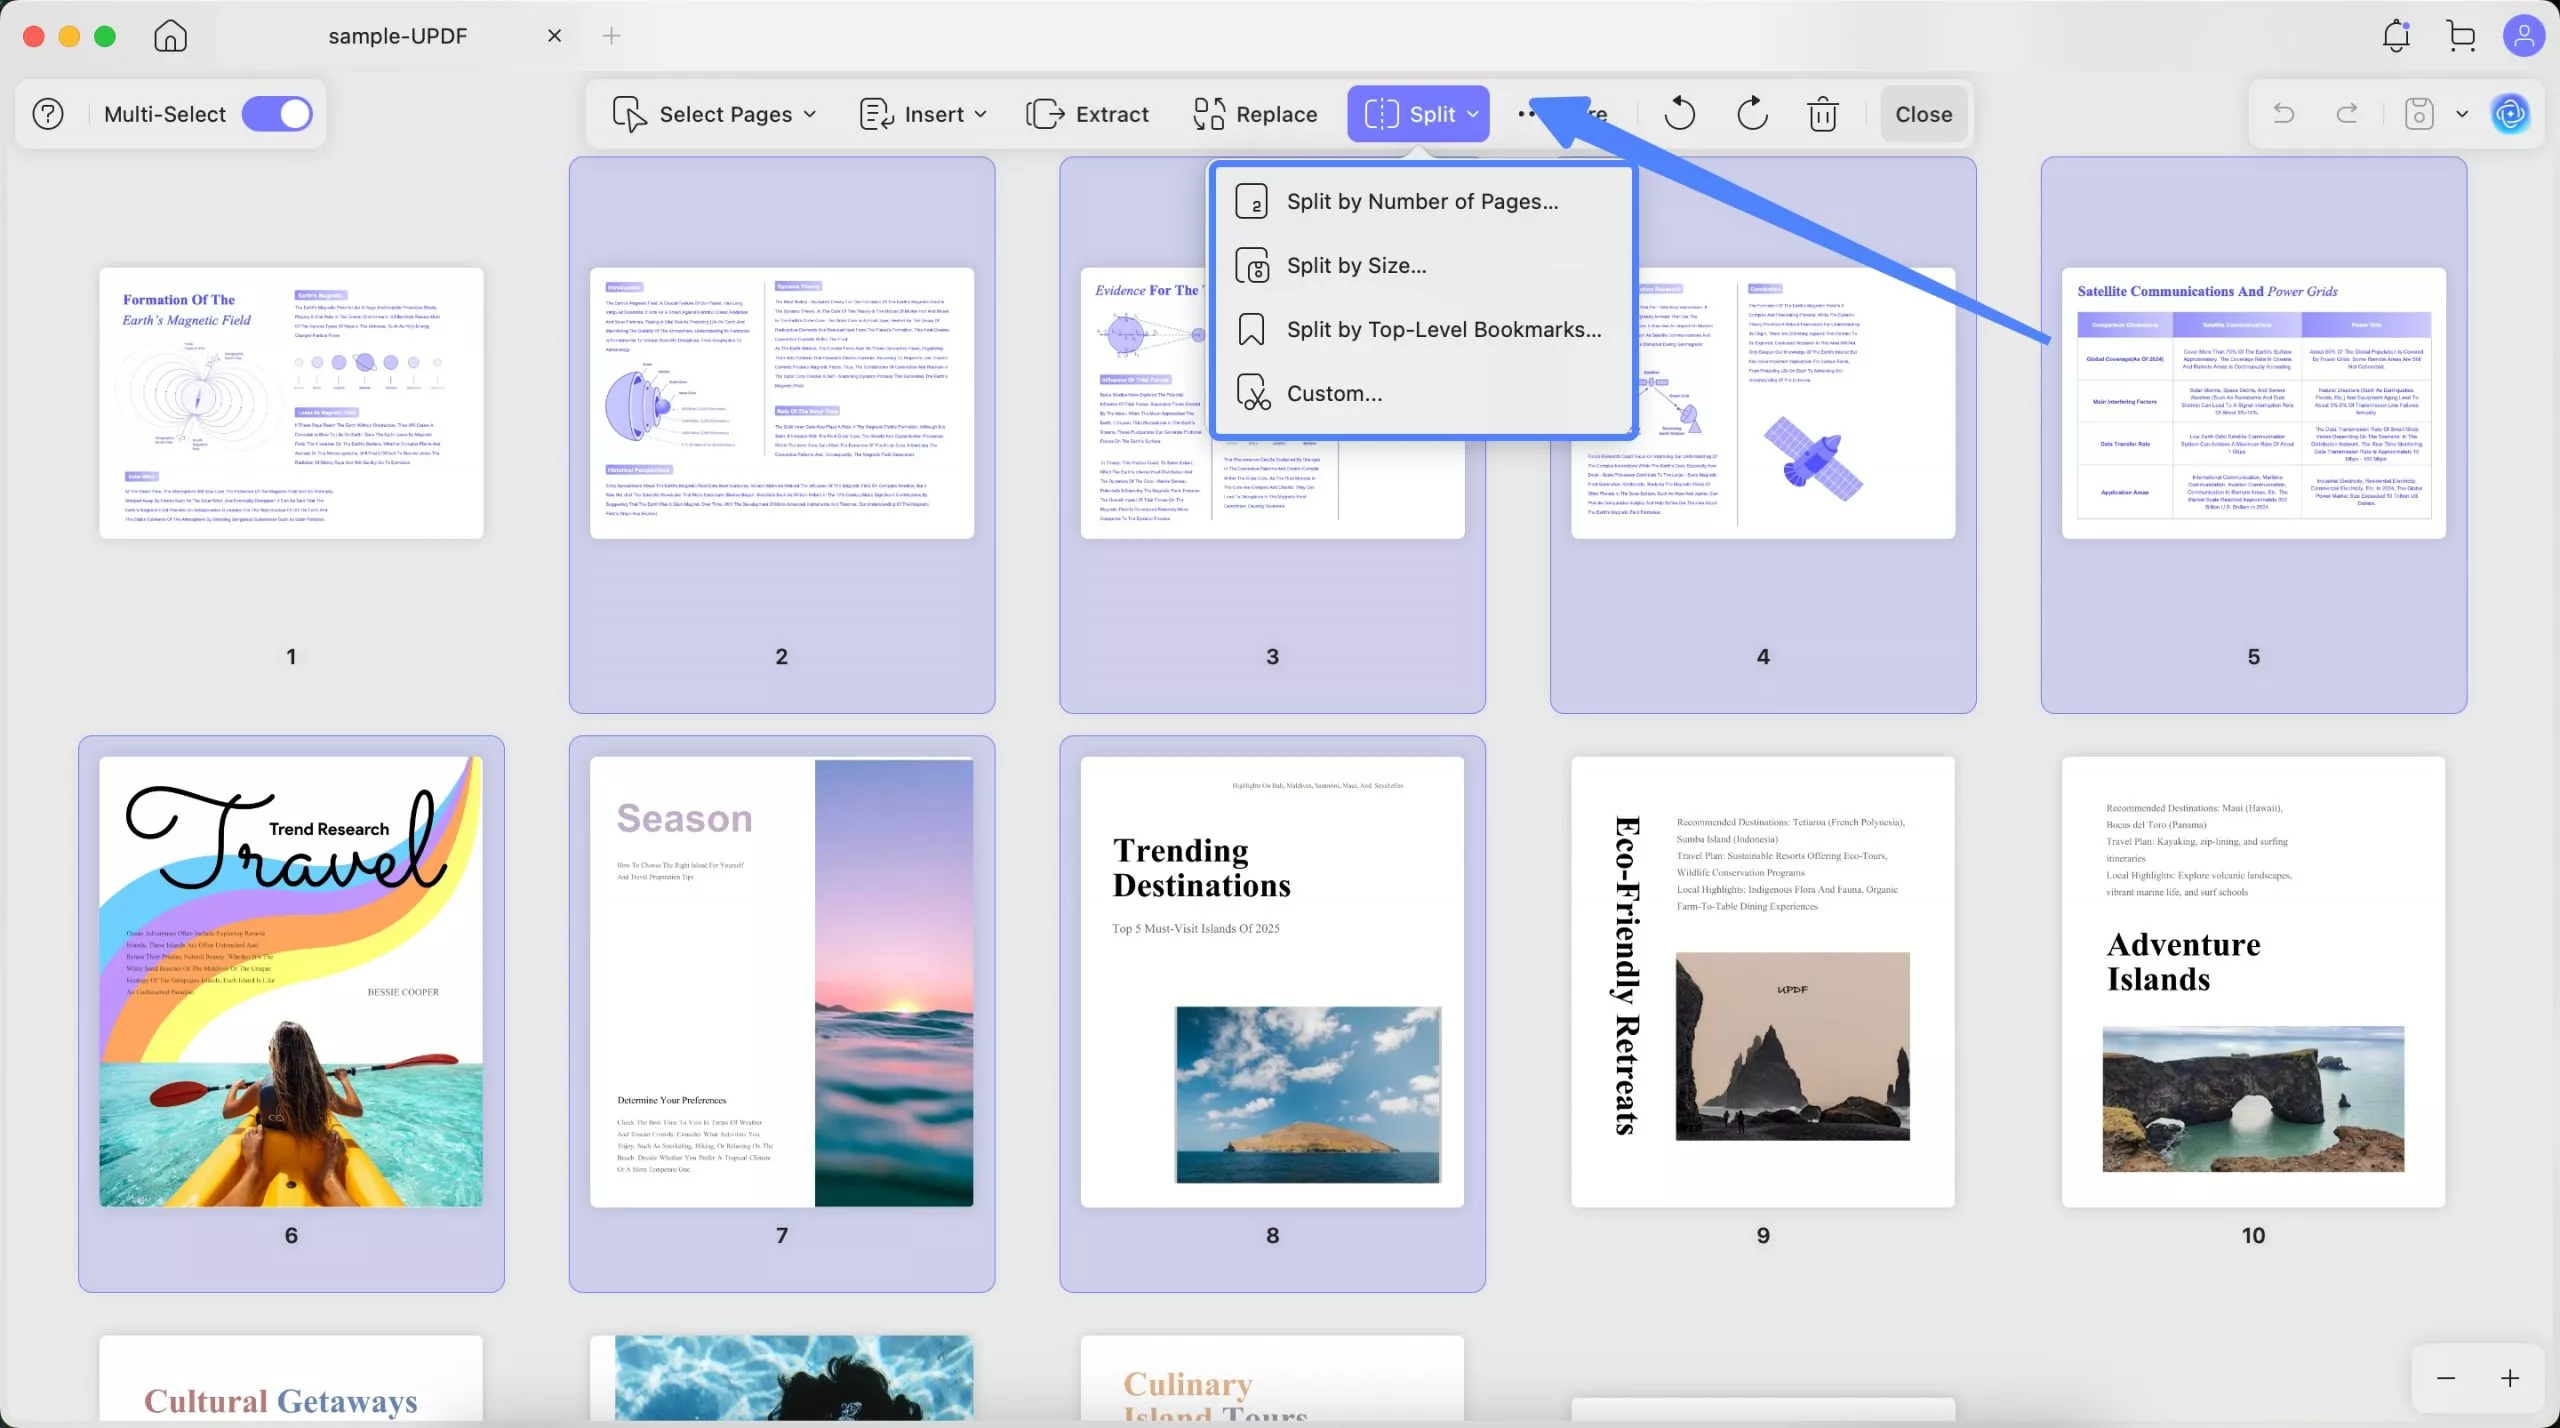Delete selected pages with trash icon
Image resolution: width=2560 pixels, height=1428 pixels.
click(x=1823, y=114)
